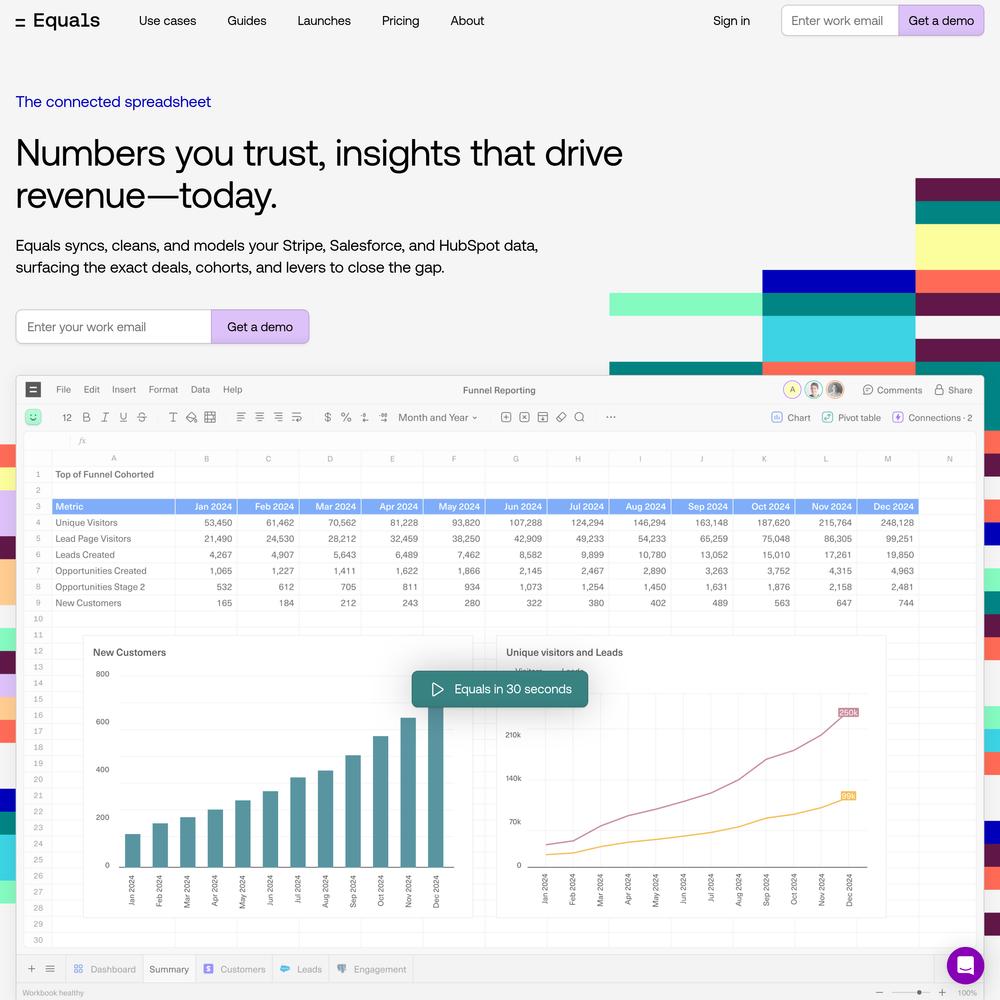This screenshot has height=1000, width=1000.
Task: Toggle strikethrough formatting in the toolbar
Action: point(142,417)
